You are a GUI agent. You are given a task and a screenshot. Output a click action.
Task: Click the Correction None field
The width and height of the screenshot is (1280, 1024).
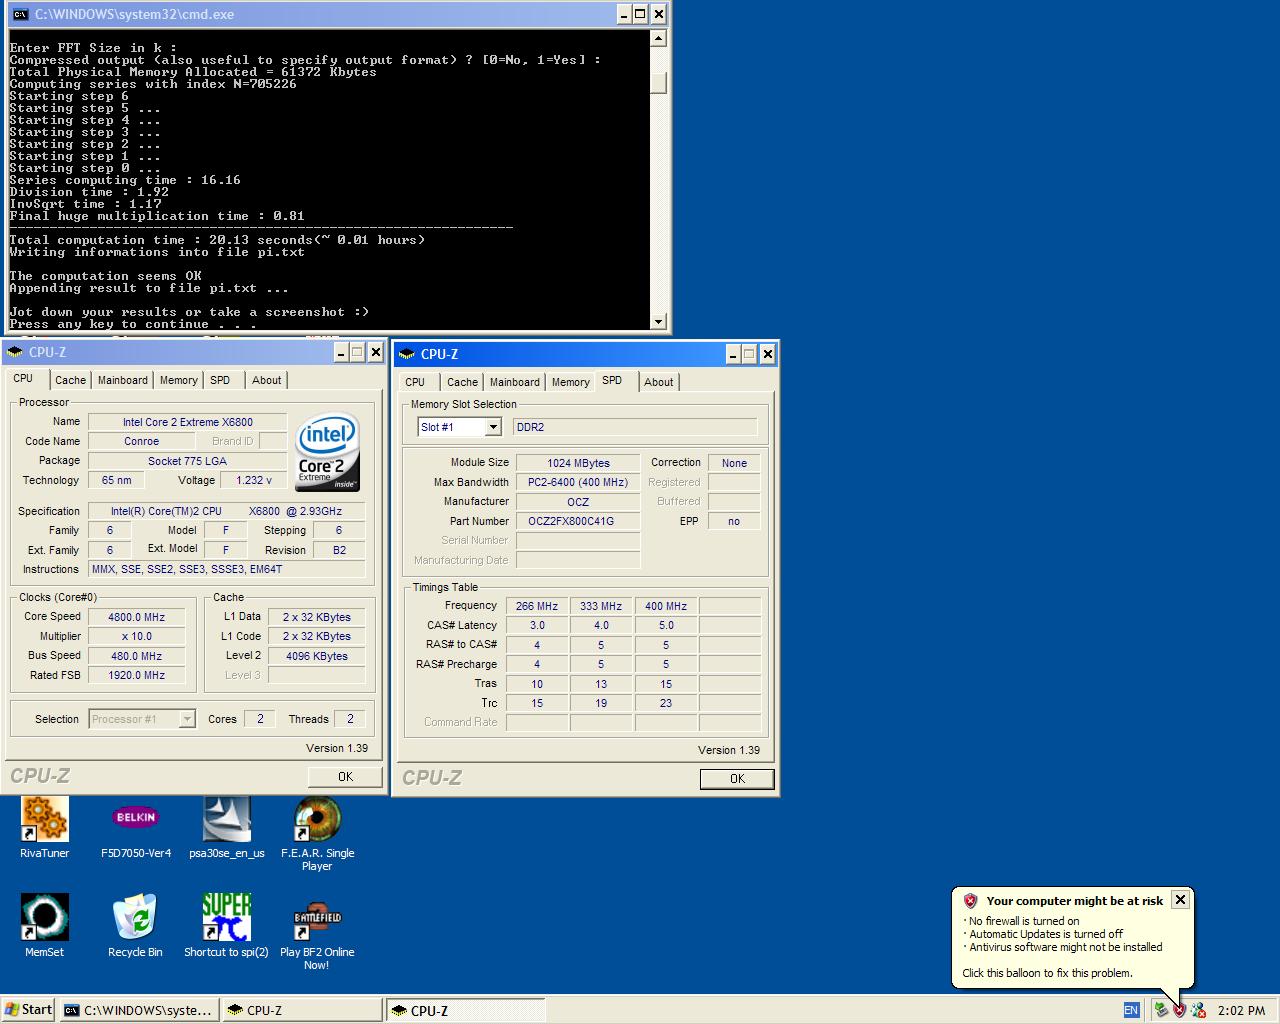coord(734,463)
